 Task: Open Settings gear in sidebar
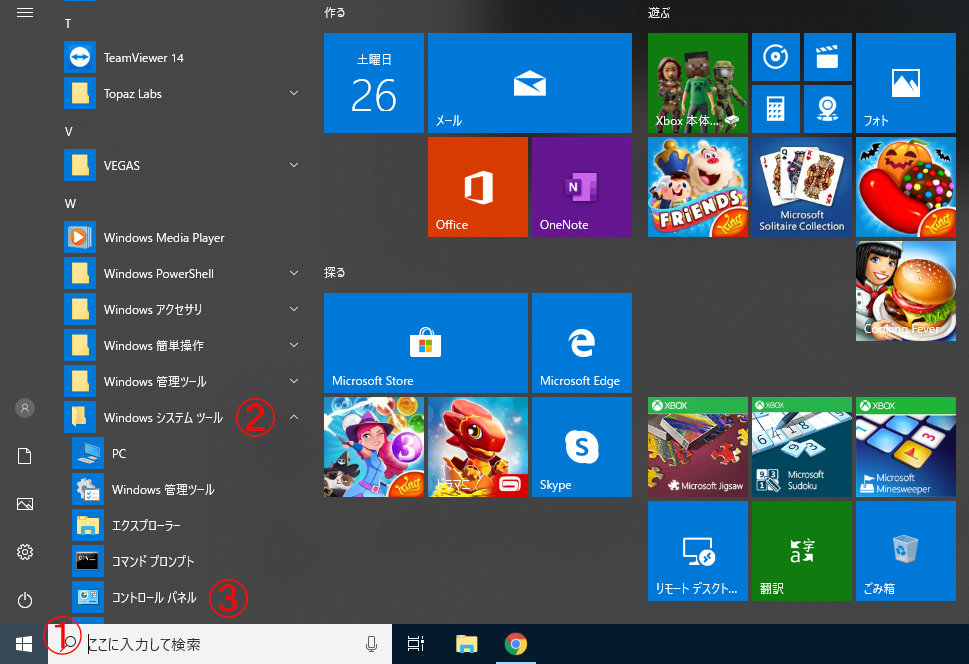click(x=25, y=552)
